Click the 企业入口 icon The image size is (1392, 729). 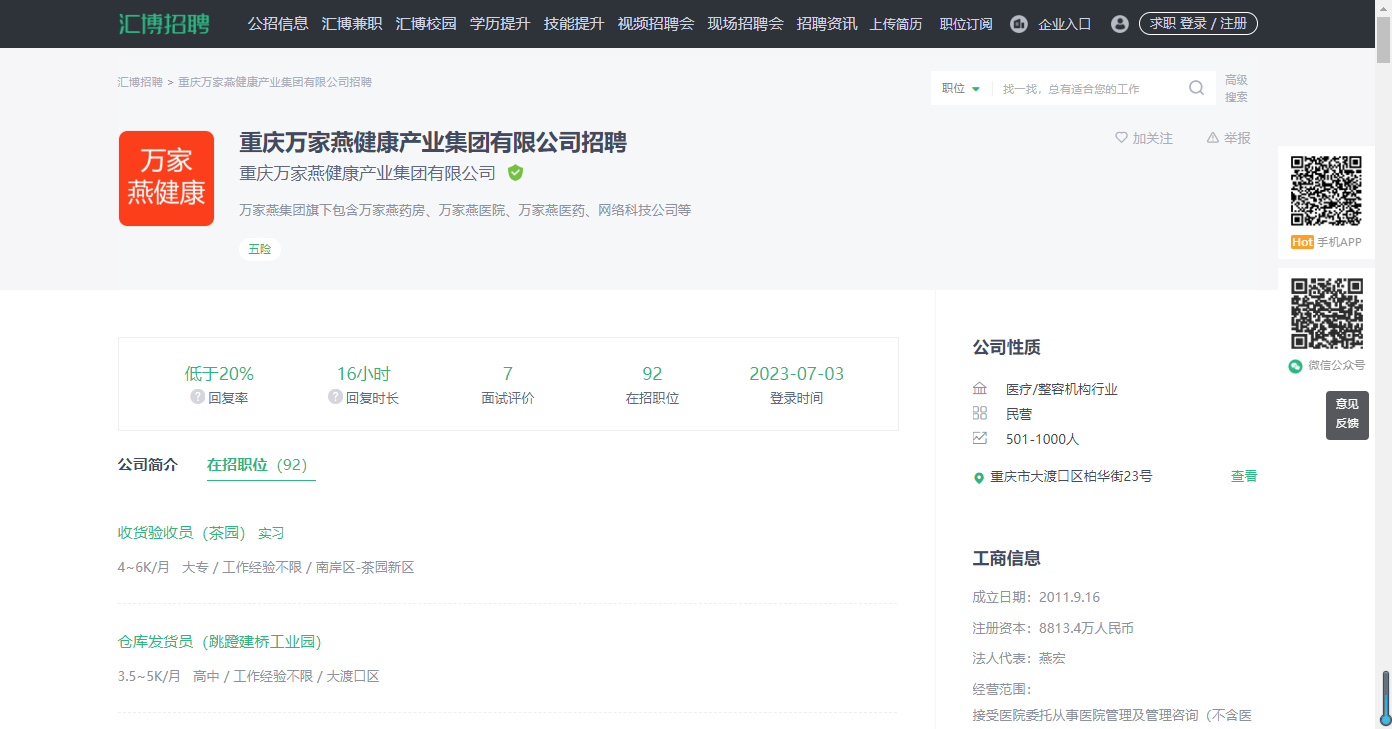1019,24
